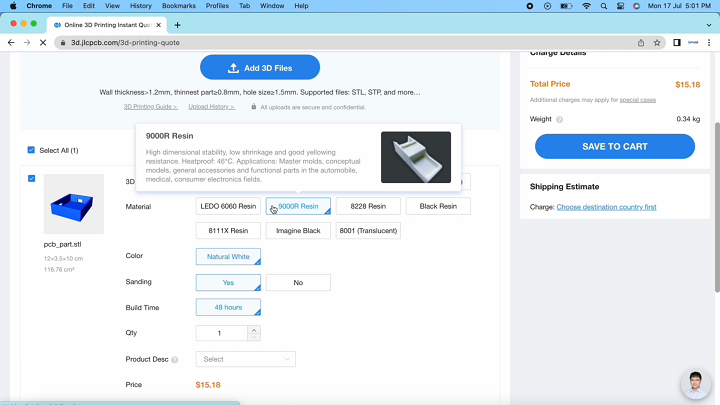The width and height of the screenshot is (720, 405).
Task: Open a new tab with plus button
Action: 178,25
